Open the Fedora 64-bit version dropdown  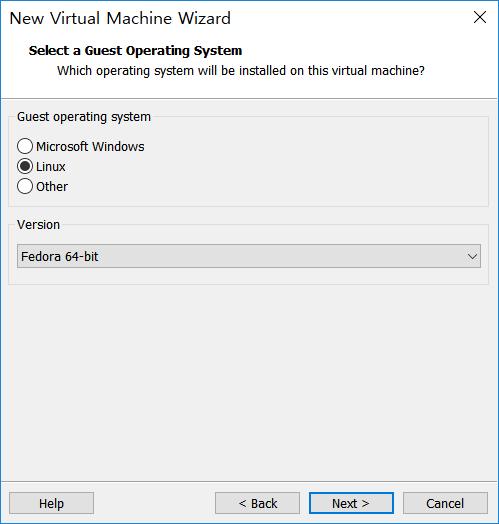(x=249, y=256)
